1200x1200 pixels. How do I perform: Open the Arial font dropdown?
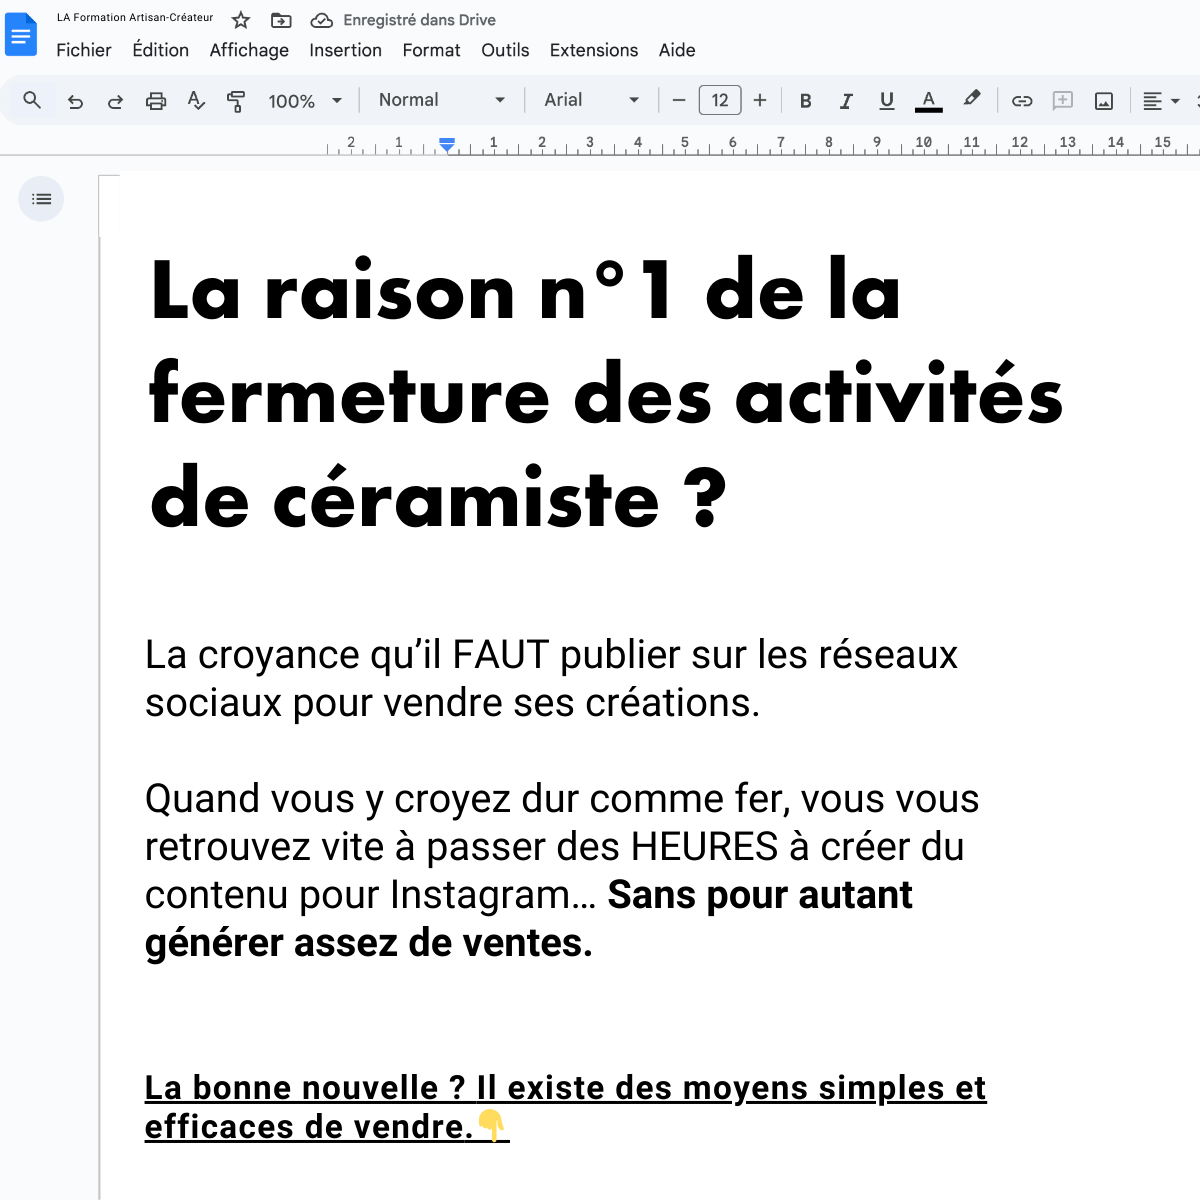click(x=592, y=100)
